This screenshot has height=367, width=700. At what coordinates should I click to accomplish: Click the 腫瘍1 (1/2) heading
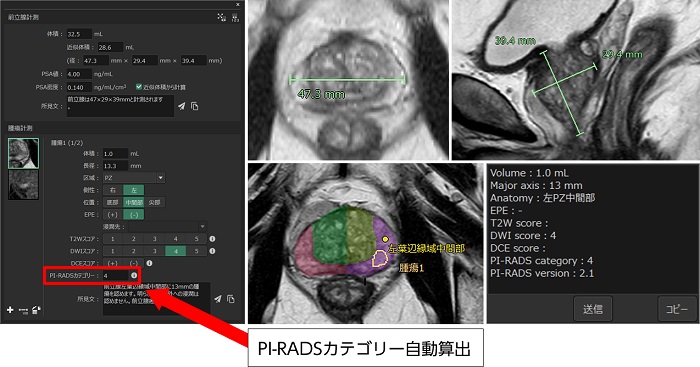67,143
